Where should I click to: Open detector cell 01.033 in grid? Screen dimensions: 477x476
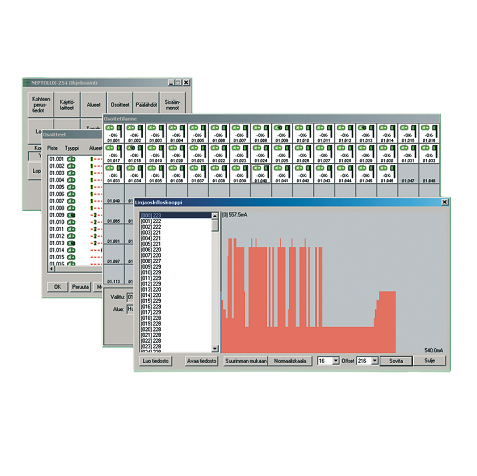click(114, 174)
